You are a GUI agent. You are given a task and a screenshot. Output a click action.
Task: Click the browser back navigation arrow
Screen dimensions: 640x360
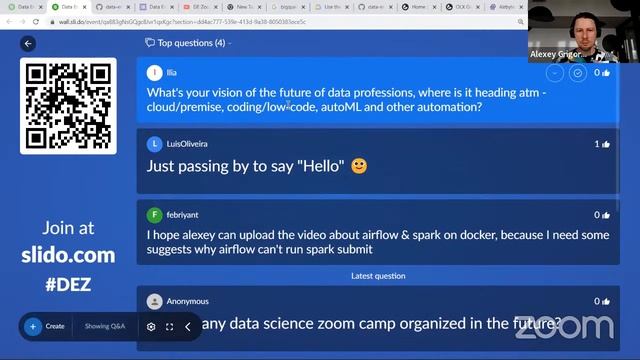[9, 22]
